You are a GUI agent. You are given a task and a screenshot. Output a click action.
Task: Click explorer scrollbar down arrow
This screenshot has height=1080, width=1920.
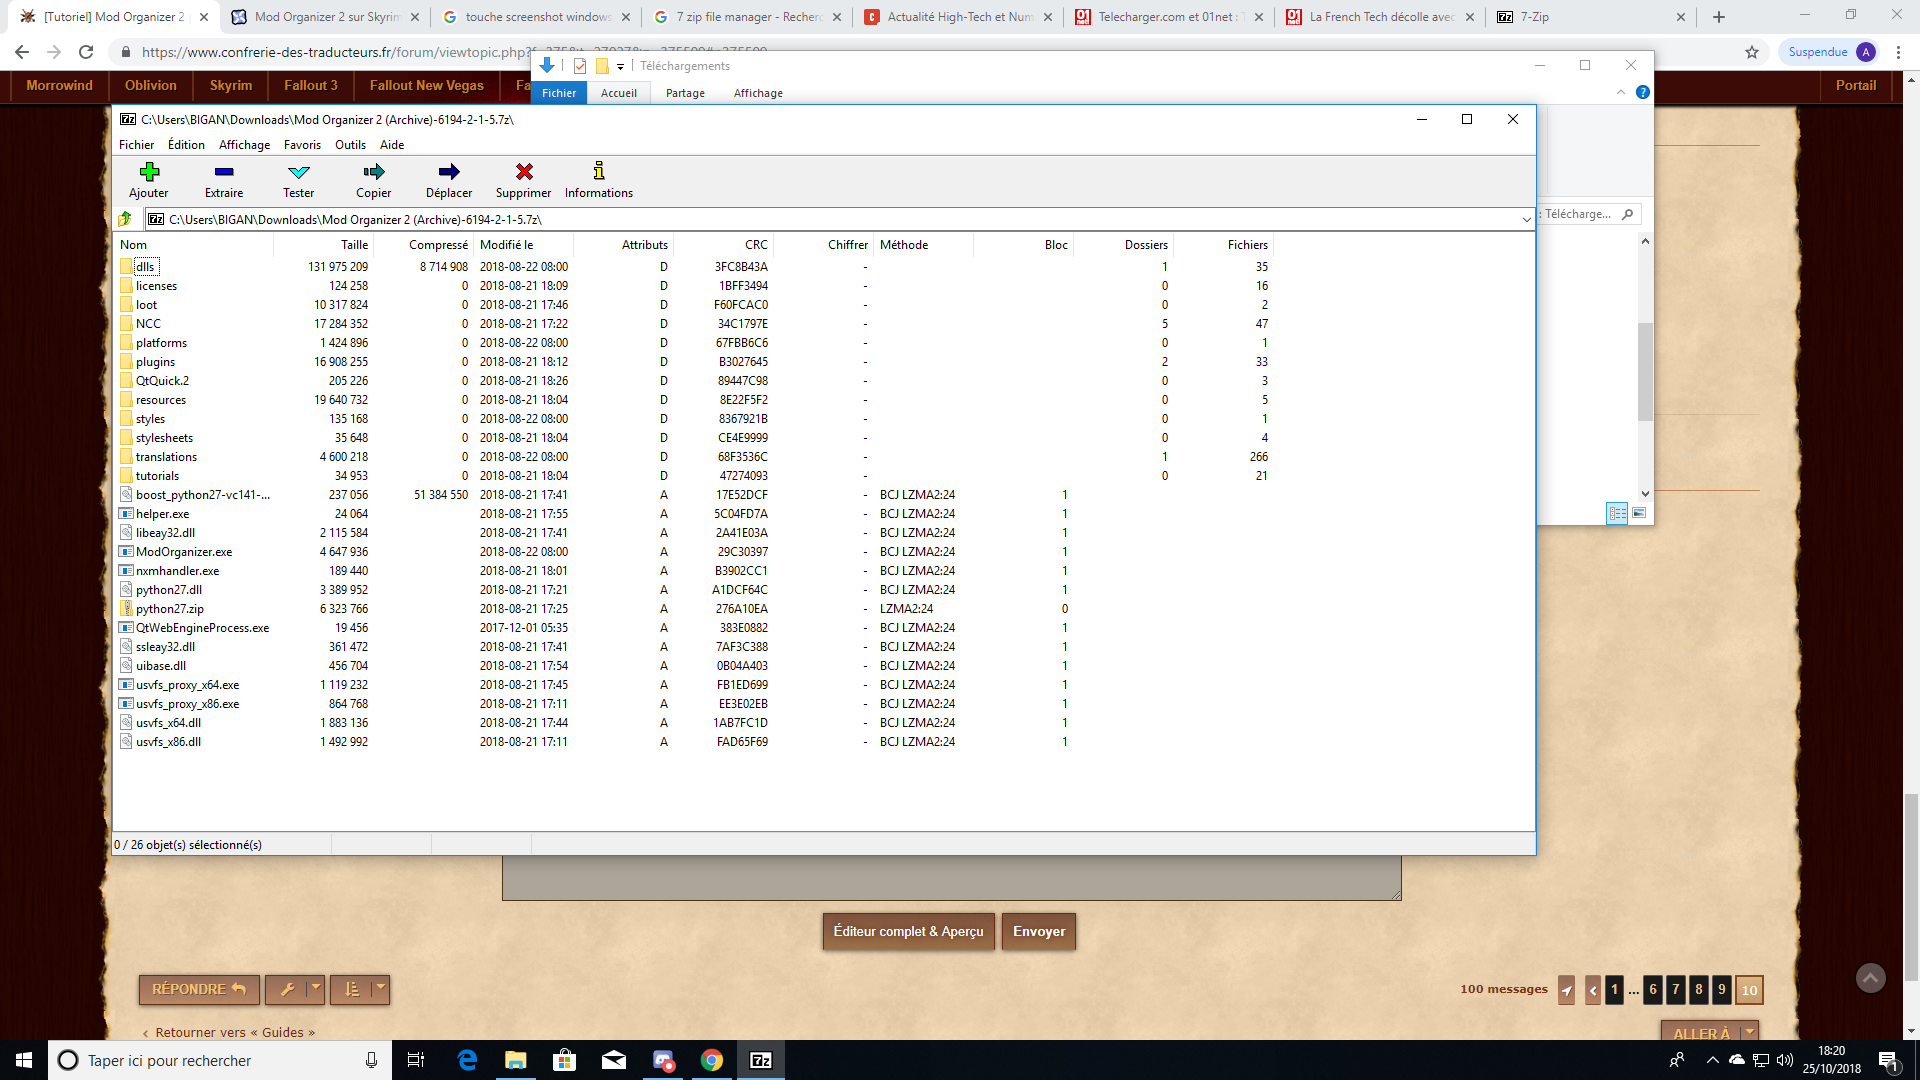[x=1645, y=494]
